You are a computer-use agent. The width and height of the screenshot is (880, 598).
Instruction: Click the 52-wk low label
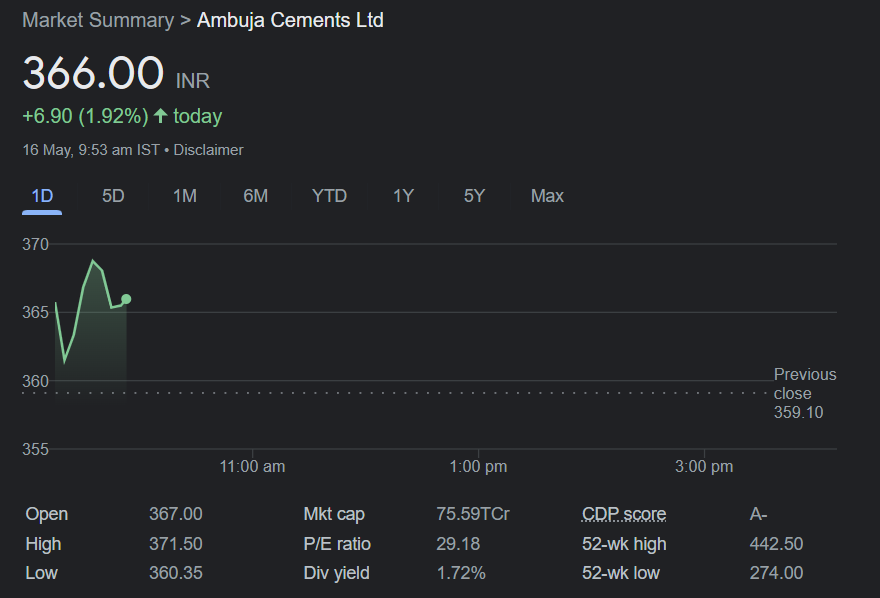(621, 573)
